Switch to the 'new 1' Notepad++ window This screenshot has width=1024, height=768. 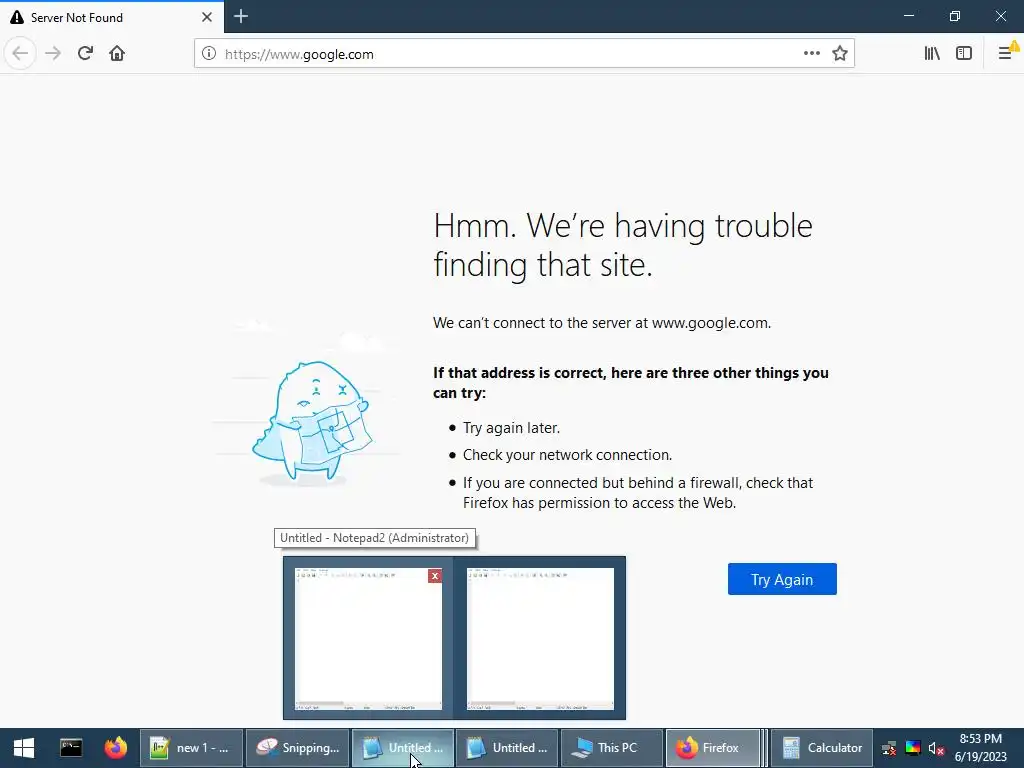[x=191, y=748]
